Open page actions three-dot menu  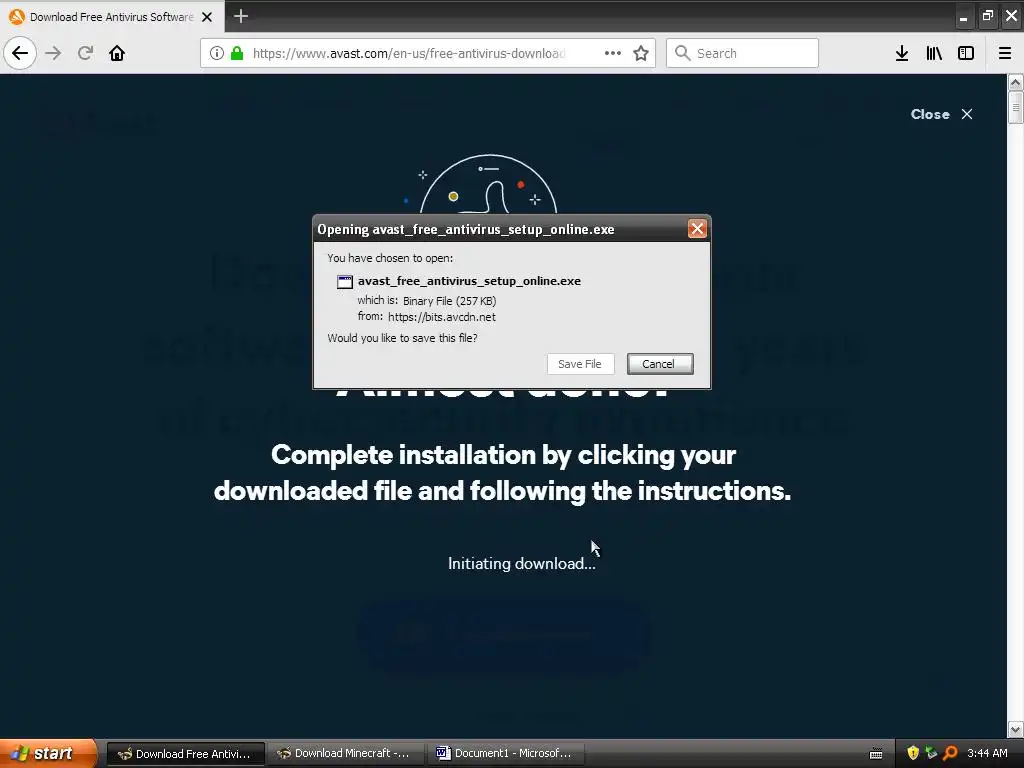tap(613, 53)
